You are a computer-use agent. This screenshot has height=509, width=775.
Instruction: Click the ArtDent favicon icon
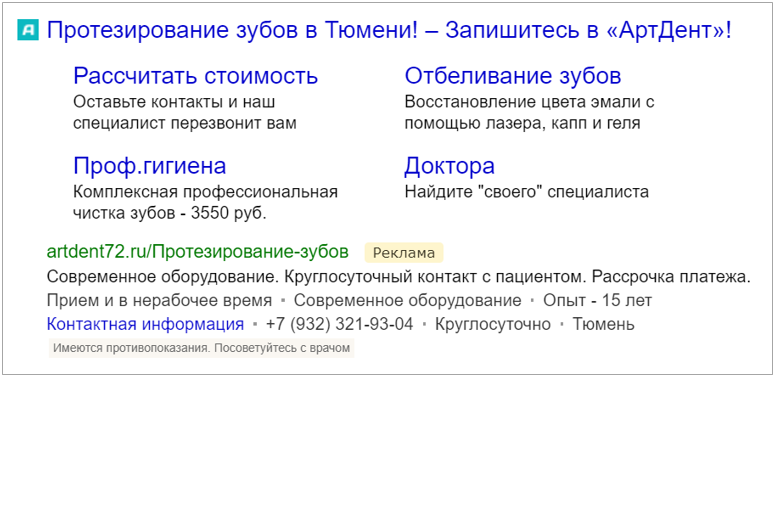click(x=28, y=30)
